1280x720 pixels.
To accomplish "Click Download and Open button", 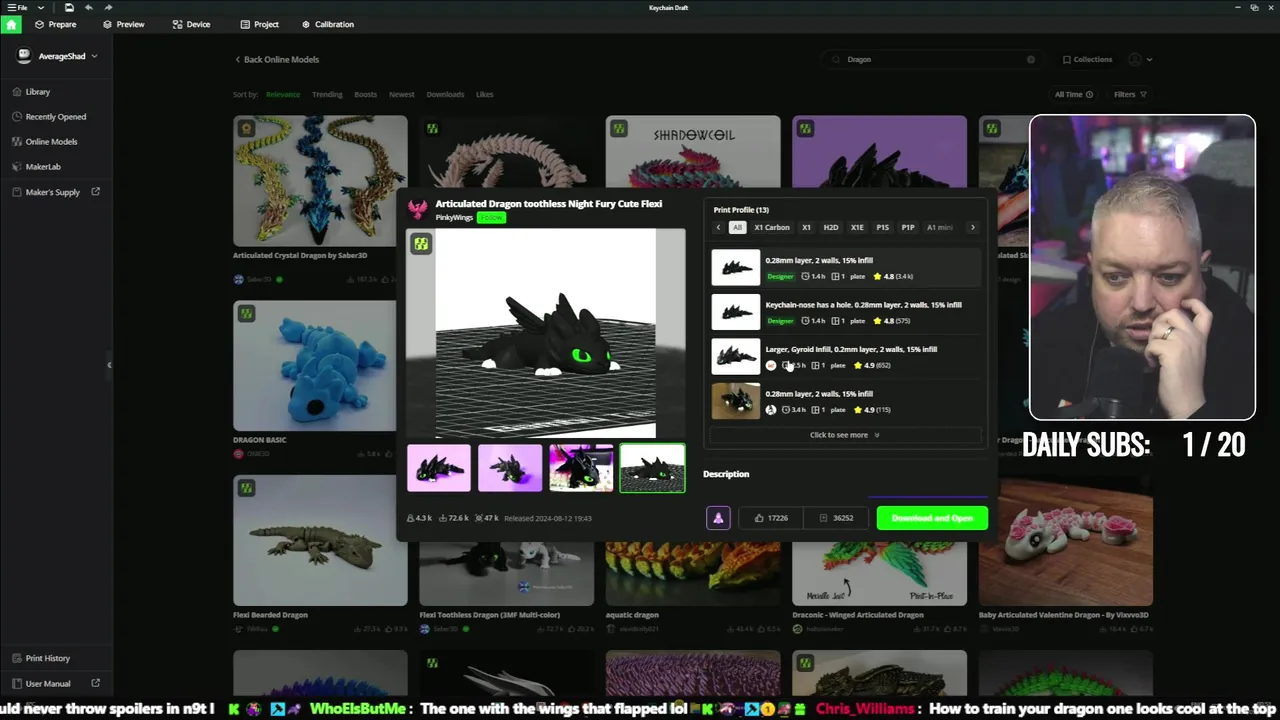I will tap(932, 518).
